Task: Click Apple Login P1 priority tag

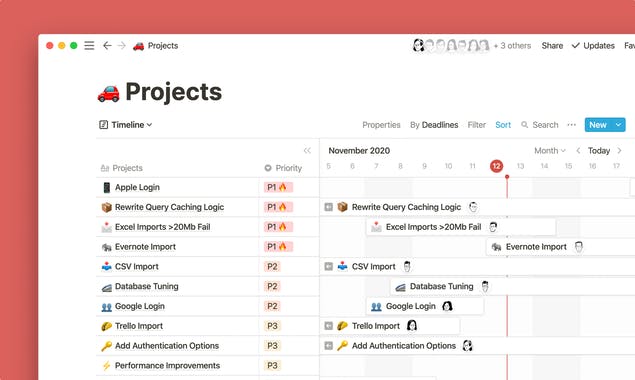Action: click(278, 187)
